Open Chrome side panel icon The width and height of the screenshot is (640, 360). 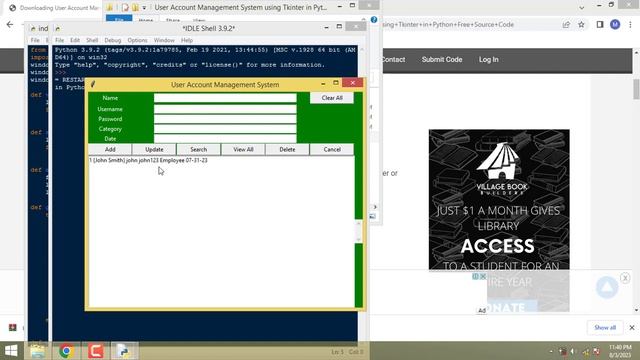coord(600,25)
